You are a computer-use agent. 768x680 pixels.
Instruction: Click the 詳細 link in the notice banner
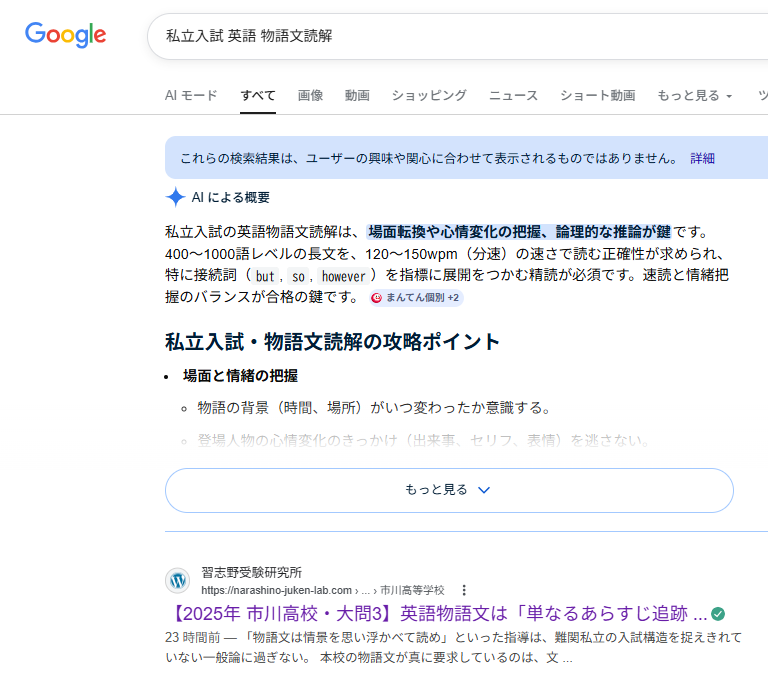pos(702,158)
